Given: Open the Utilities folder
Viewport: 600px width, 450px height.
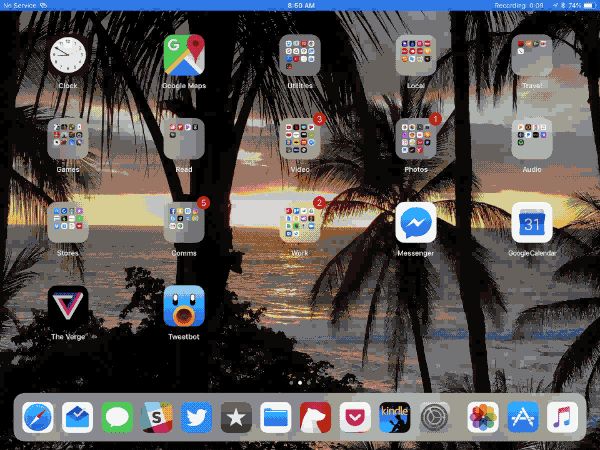Looking at the screenshot, I should point(300,55).
